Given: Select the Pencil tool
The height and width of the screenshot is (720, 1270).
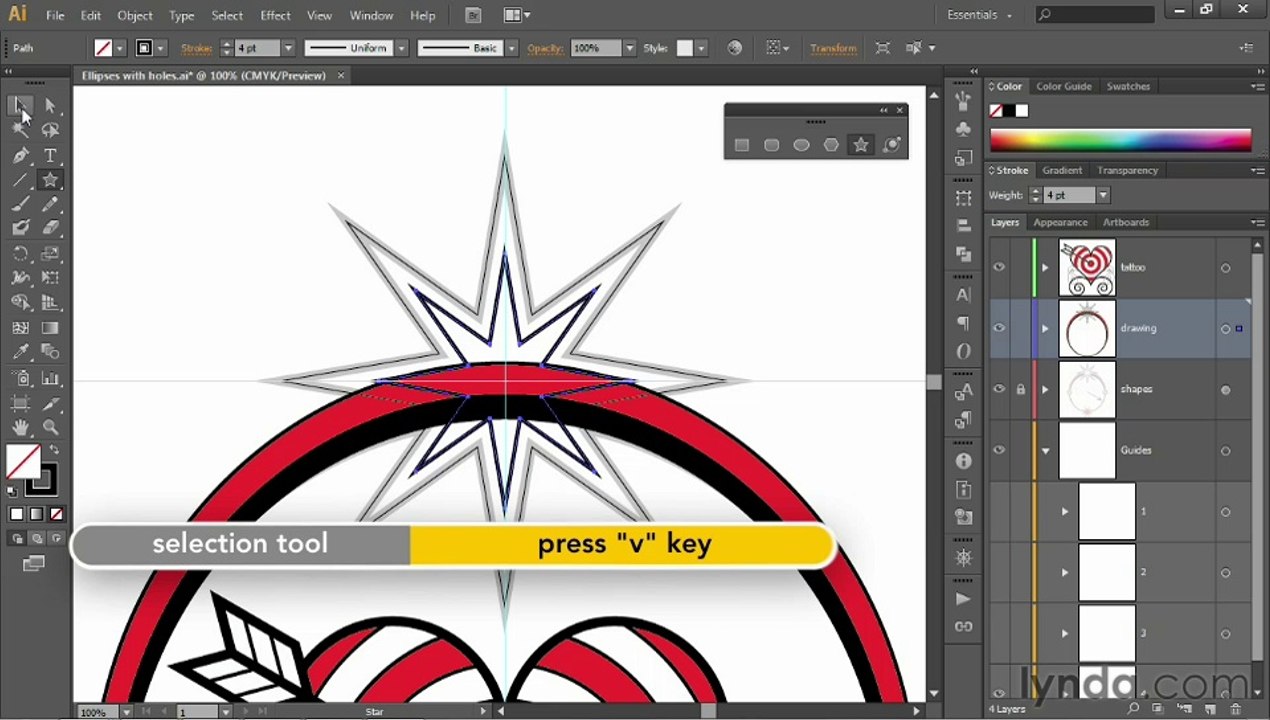Looking at the screenshot, I should pos(50,204).
